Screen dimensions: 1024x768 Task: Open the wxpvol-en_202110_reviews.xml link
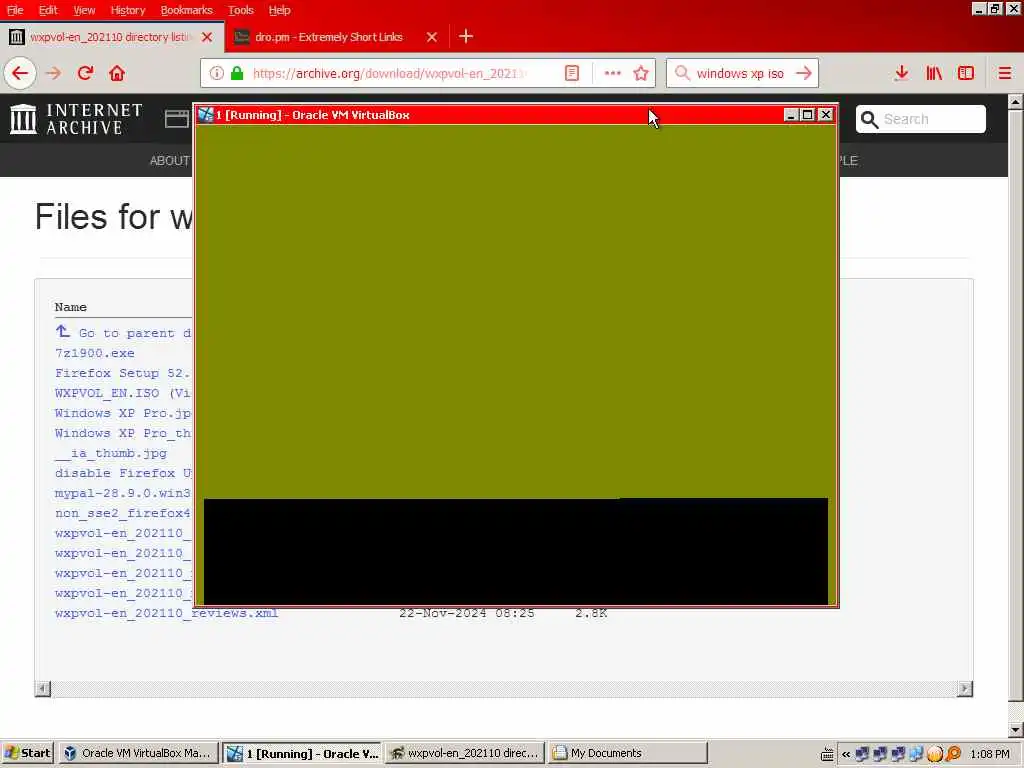click(x=167, y=613)
